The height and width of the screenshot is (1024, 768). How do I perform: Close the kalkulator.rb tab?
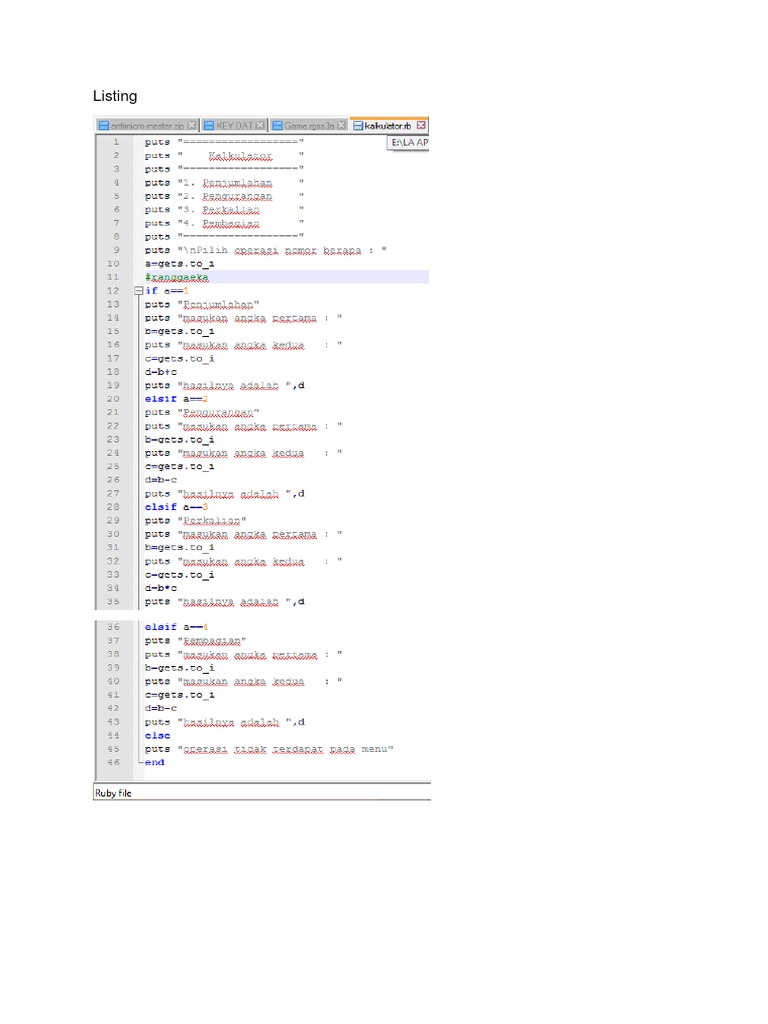click(421, 125)
